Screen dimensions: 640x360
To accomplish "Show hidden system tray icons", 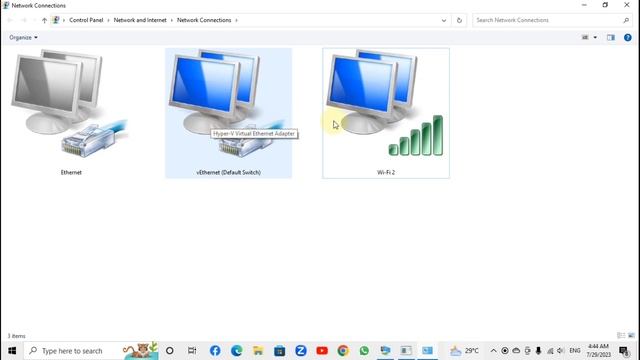I will 493,351.
